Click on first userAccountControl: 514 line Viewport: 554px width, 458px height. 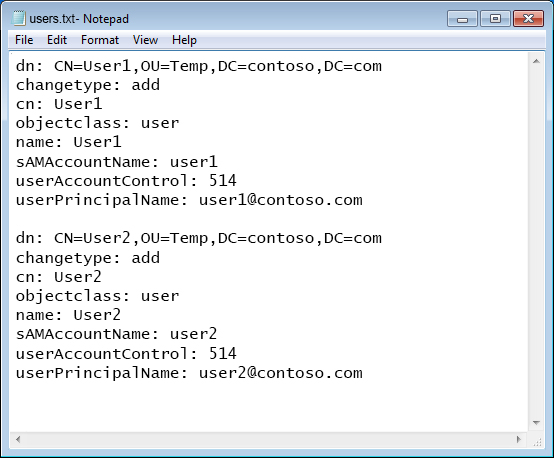pos(126,181)
